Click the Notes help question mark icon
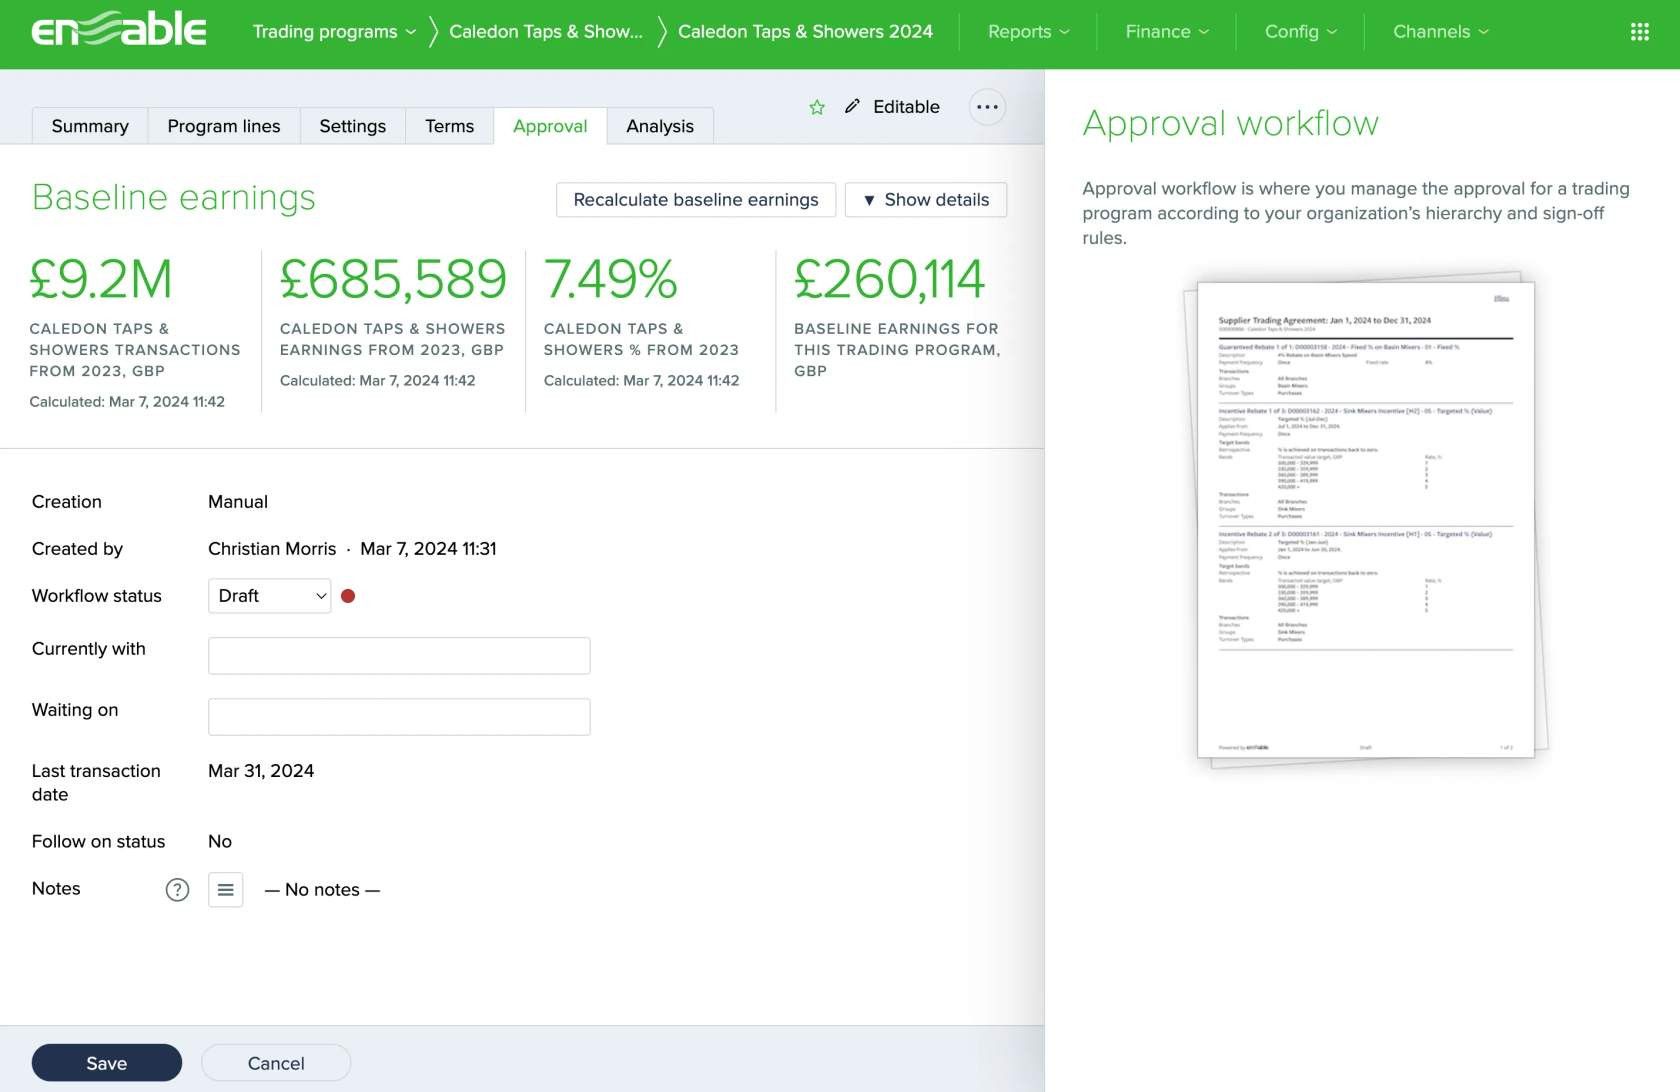 177,890
